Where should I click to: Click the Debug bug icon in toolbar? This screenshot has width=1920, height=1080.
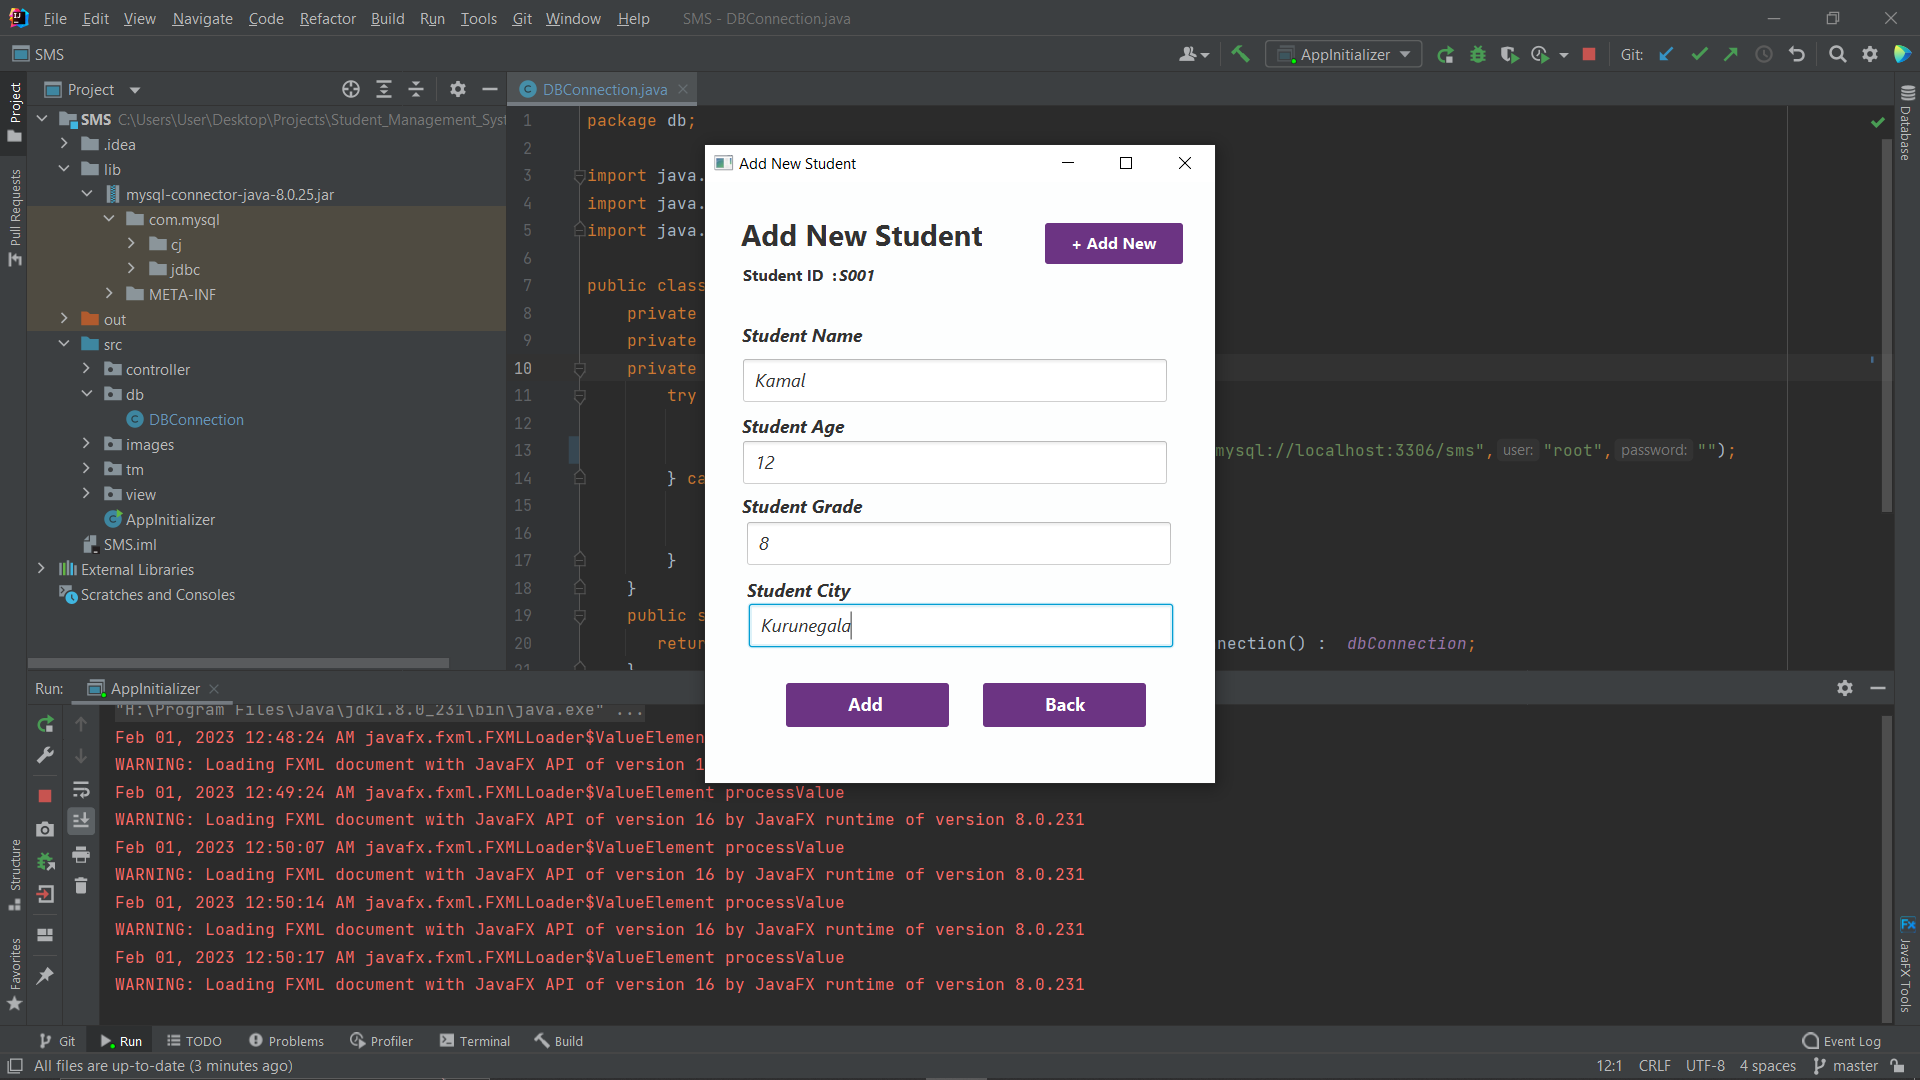[x=1477, y=54]
